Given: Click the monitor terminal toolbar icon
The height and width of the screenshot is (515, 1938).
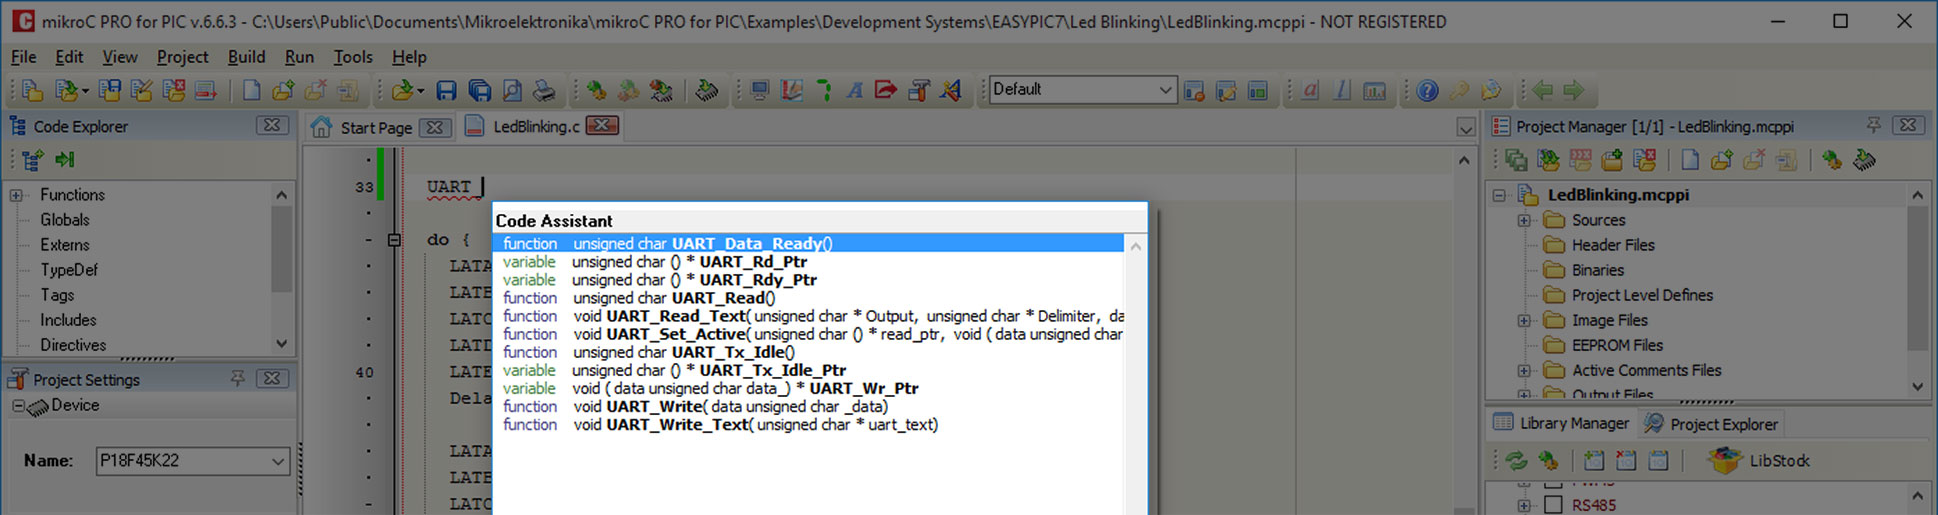Looking at the screenshot, I should [760, 91].
